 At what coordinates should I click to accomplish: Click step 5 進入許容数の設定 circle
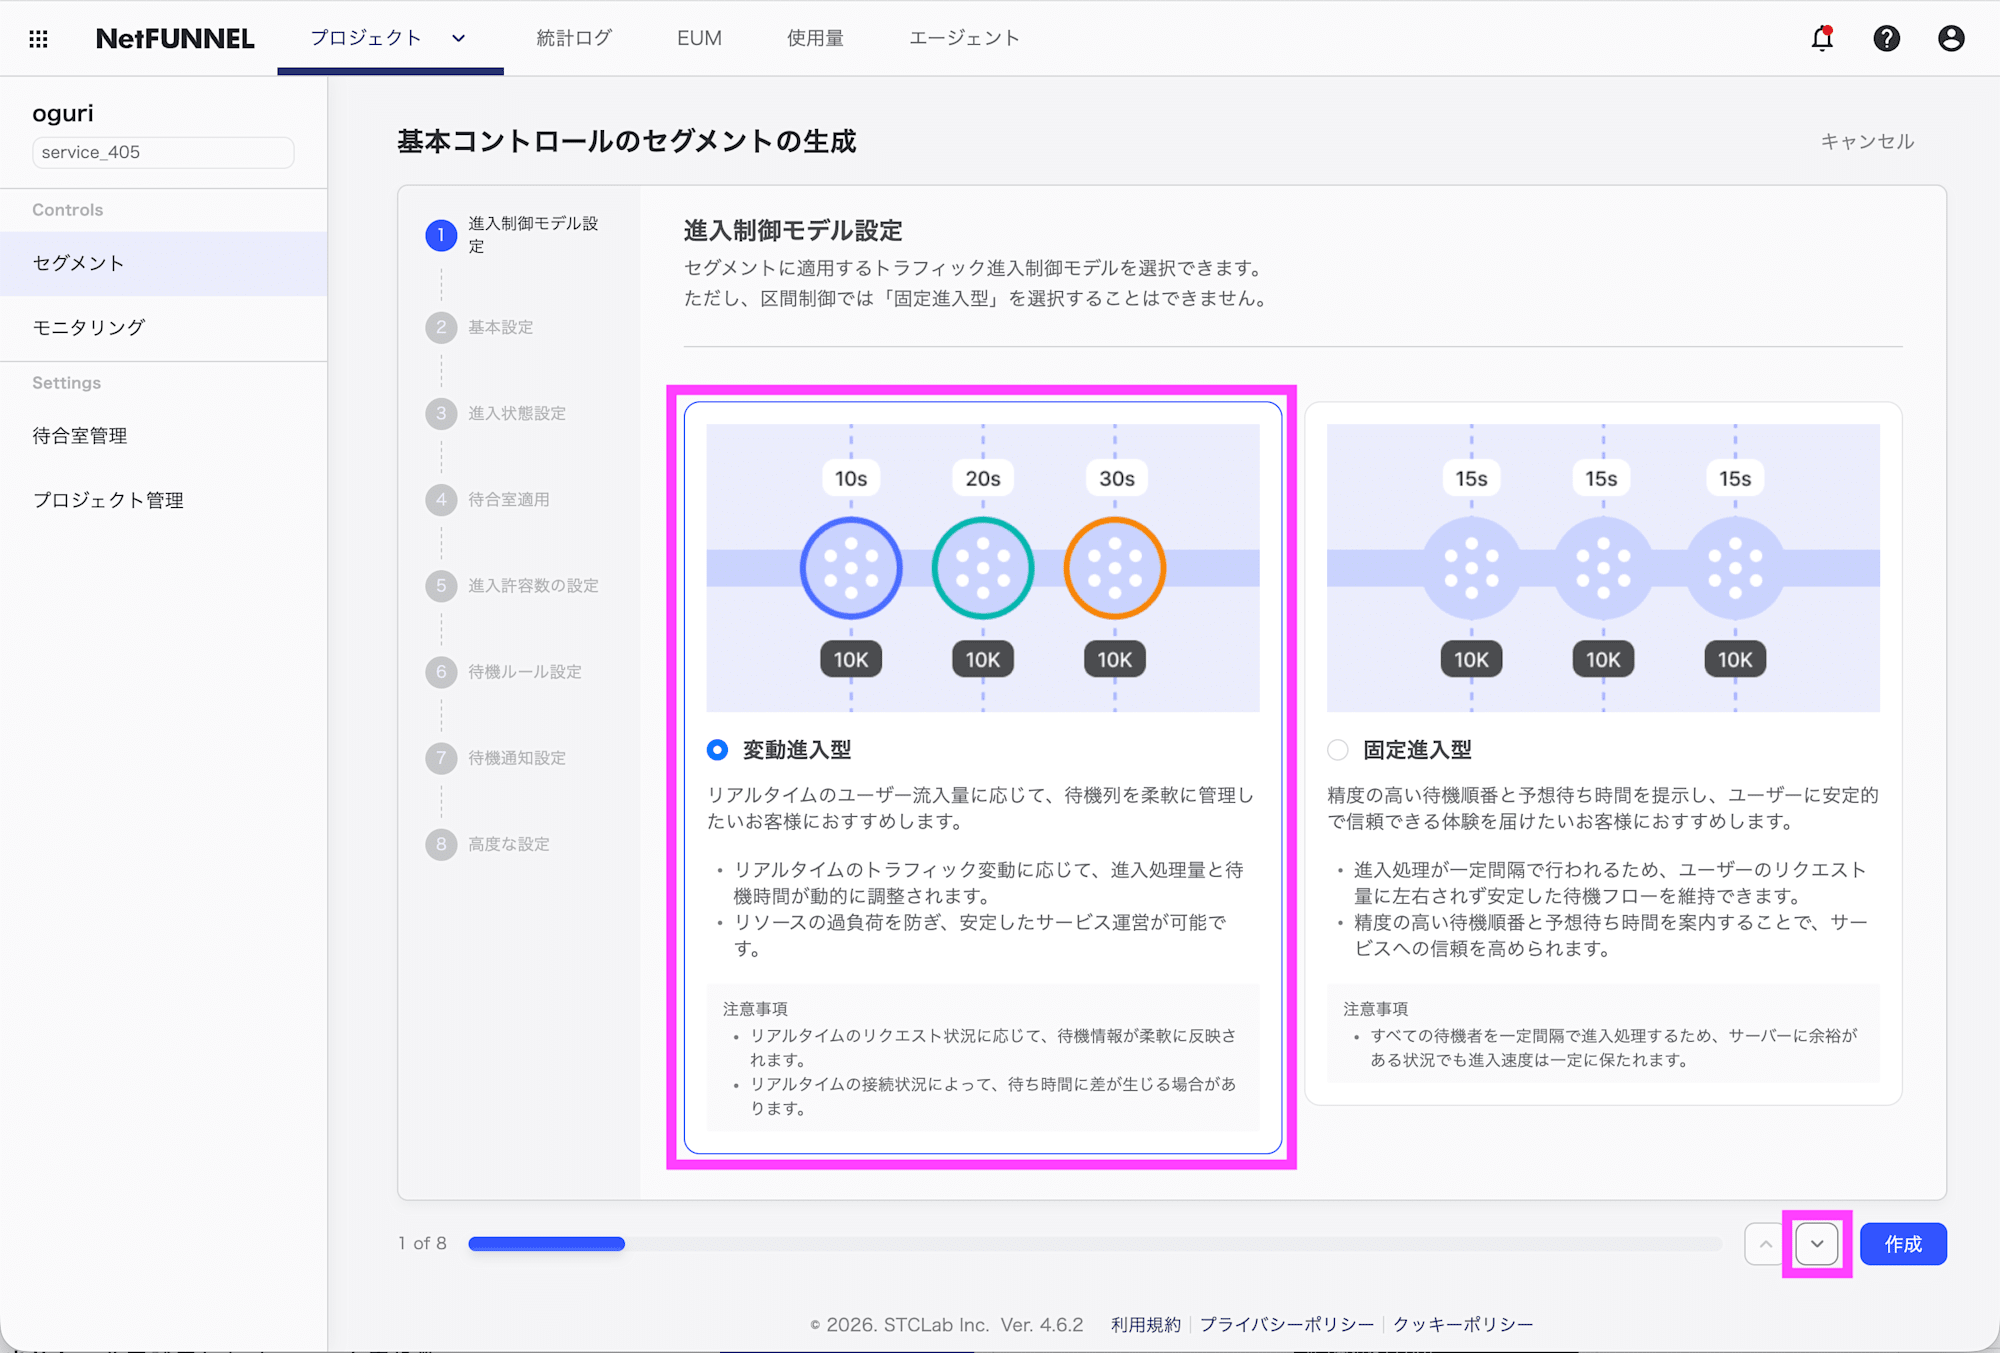pyautogui.click(x=441, y=586)
